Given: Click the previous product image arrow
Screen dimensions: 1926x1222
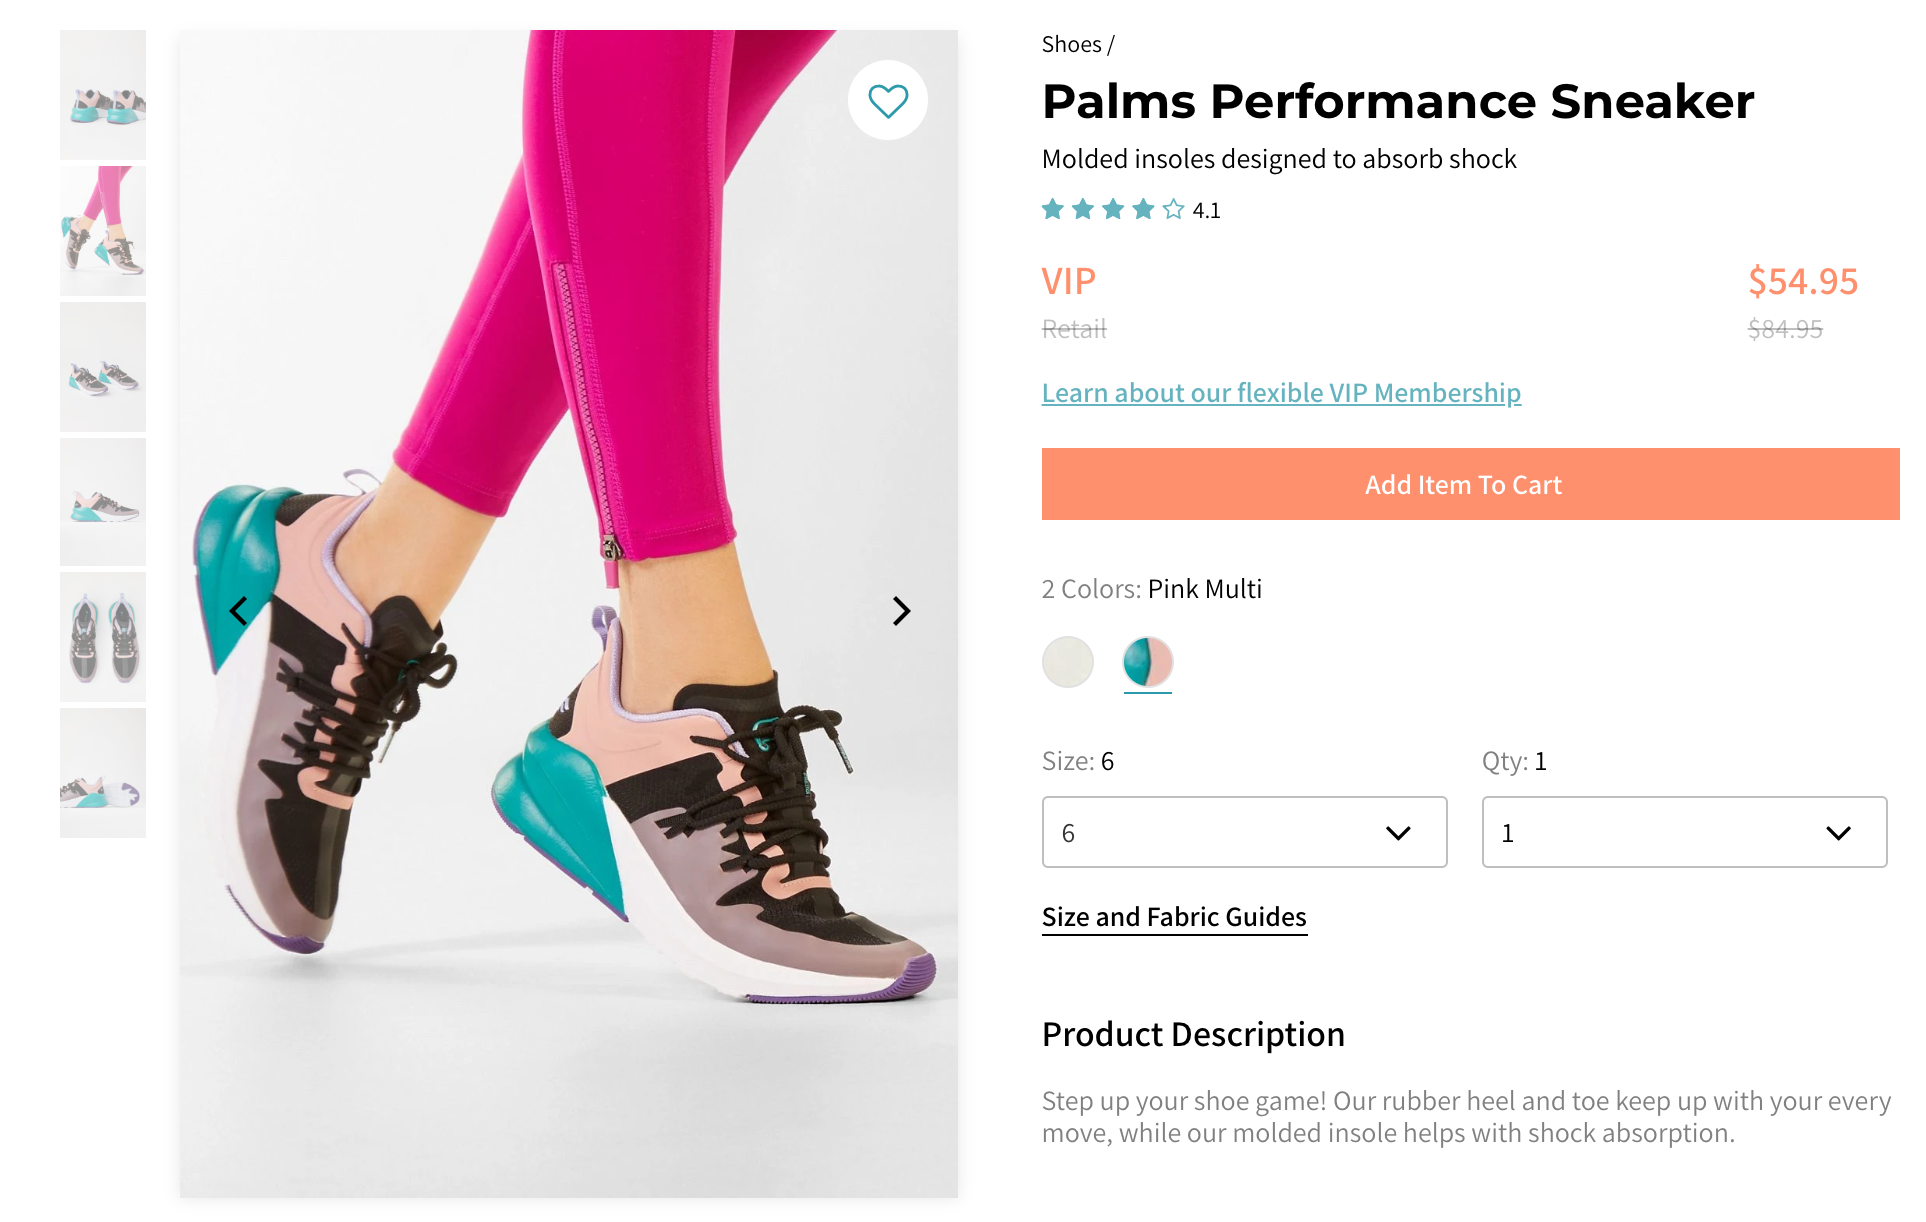Looking at the screenshot, I should click(x=239, y=611).
